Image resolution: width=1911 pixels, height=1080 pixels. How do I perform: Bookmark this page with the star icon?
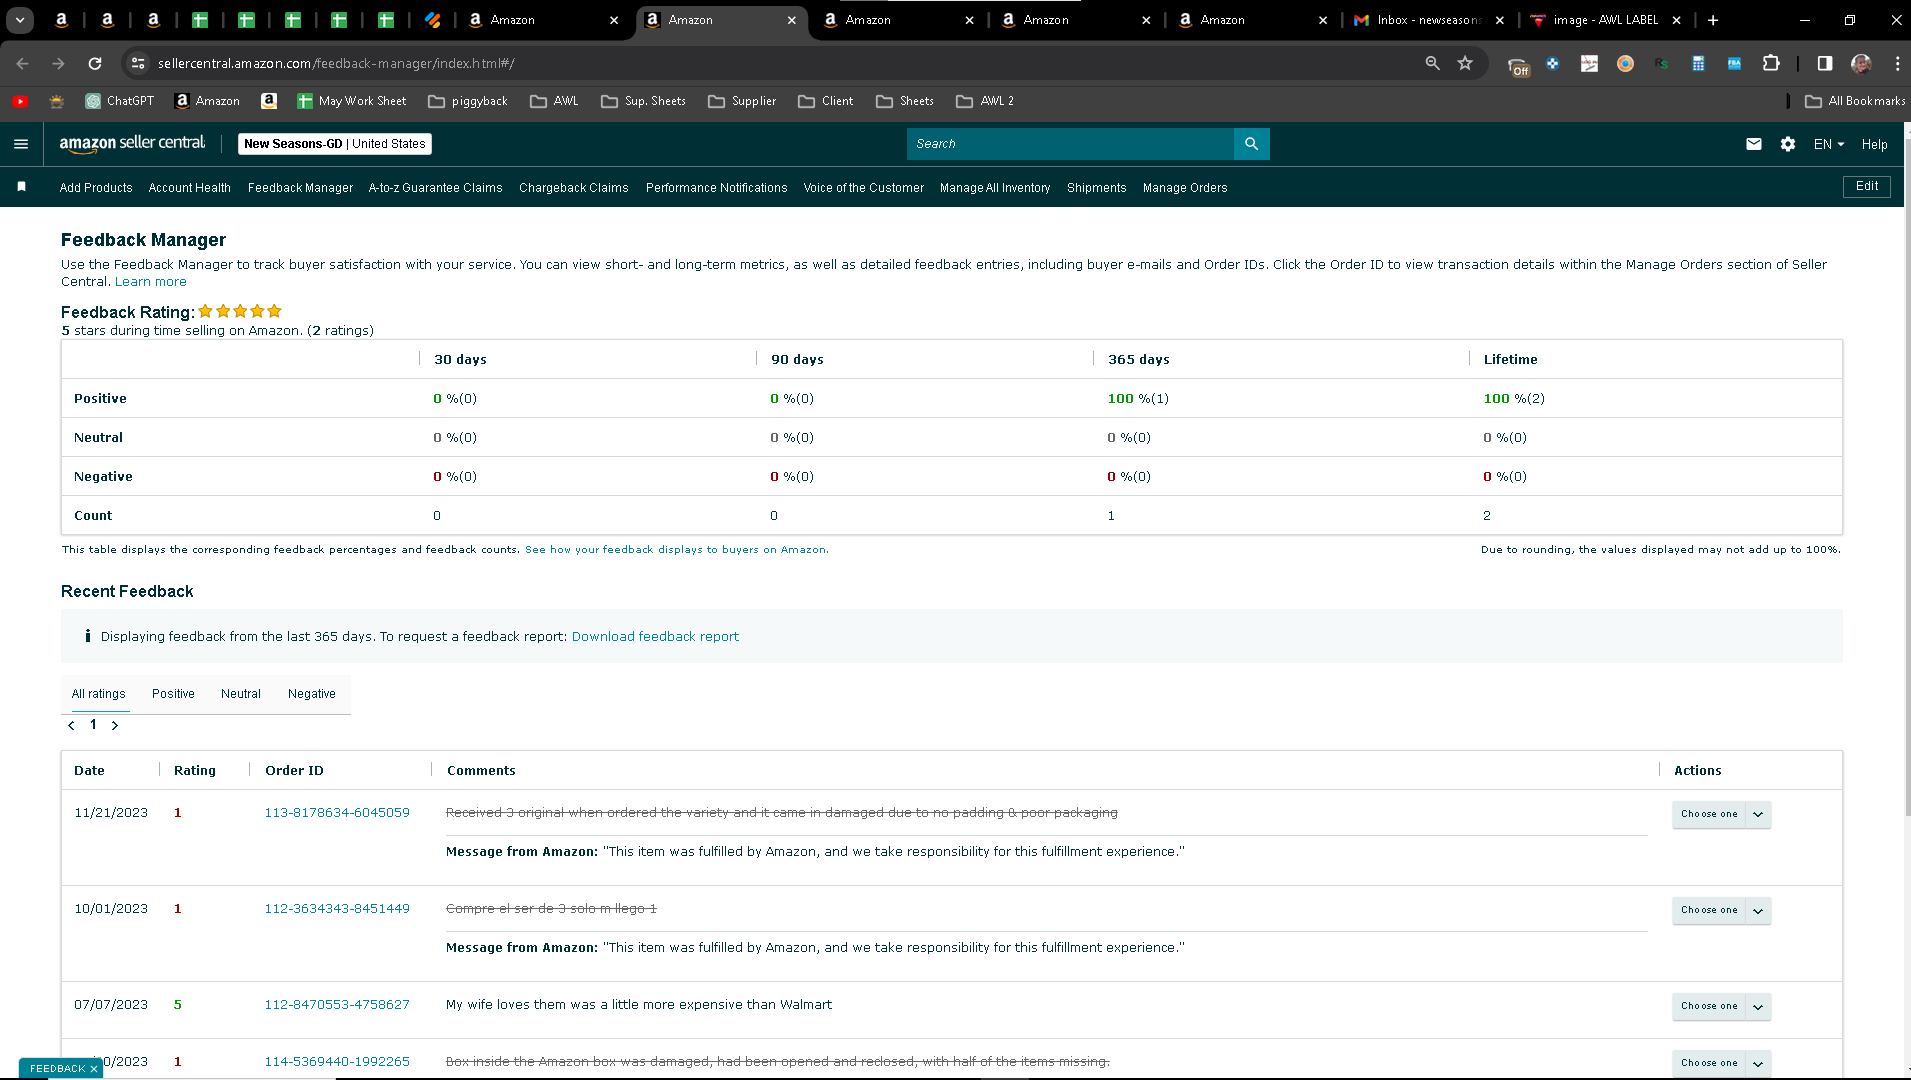point(1465,63)
